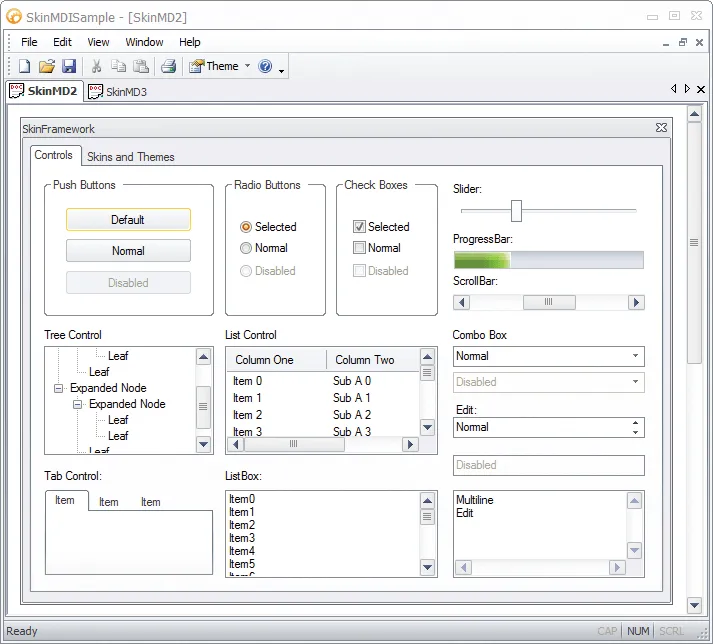Collapse the outer Expanded Node
The width and height of the screenshot is (713, 644).
[x=58, y=388]
